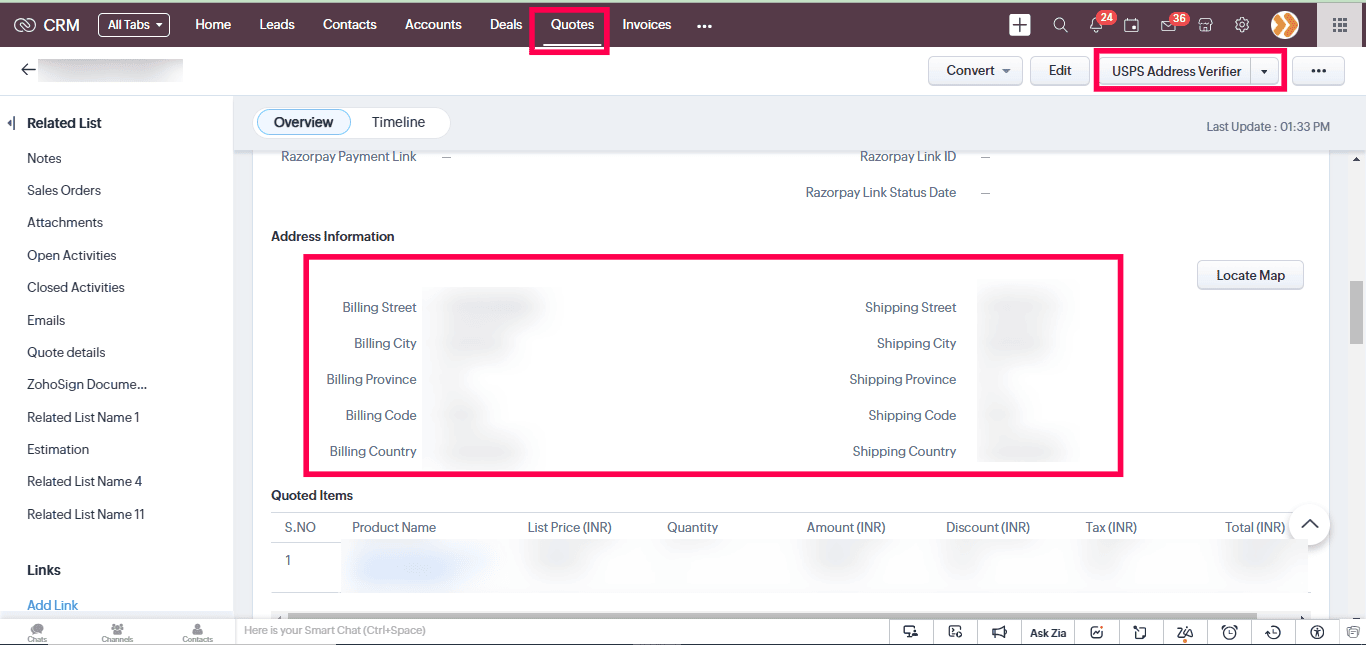Open the chart insights icon
The height and width of the screenshot is (645, 1366).
pos(1097,632)
